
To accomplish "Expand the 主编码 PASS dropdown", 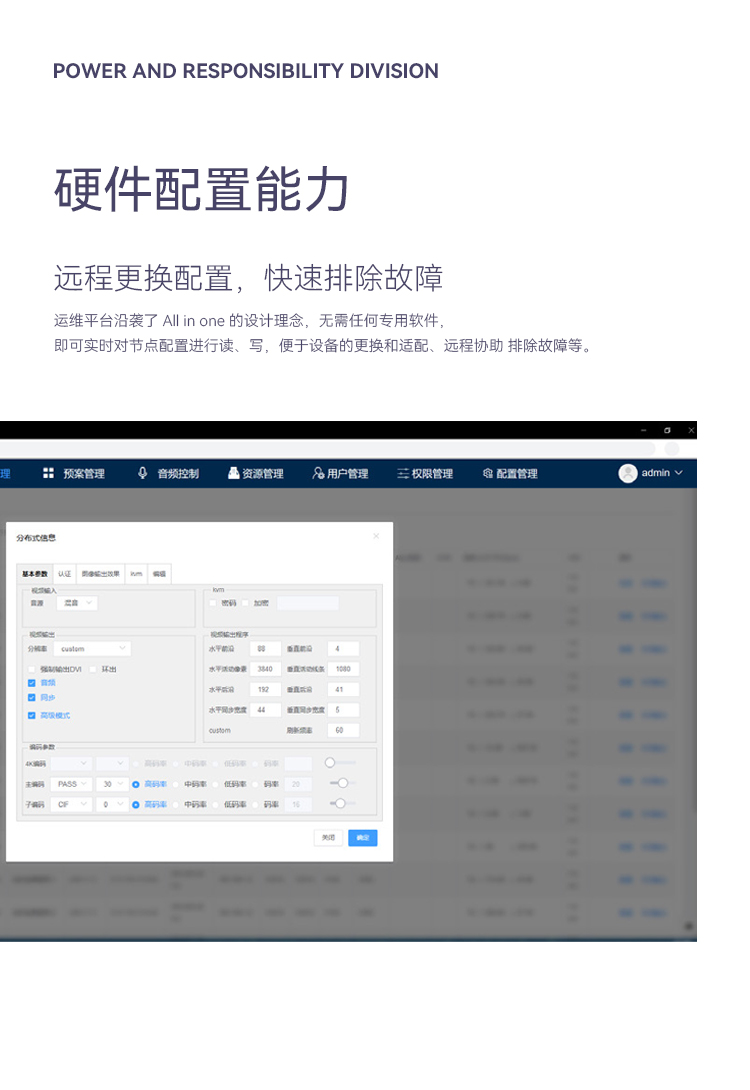I will pyautogui.click(x=73, y=784).
